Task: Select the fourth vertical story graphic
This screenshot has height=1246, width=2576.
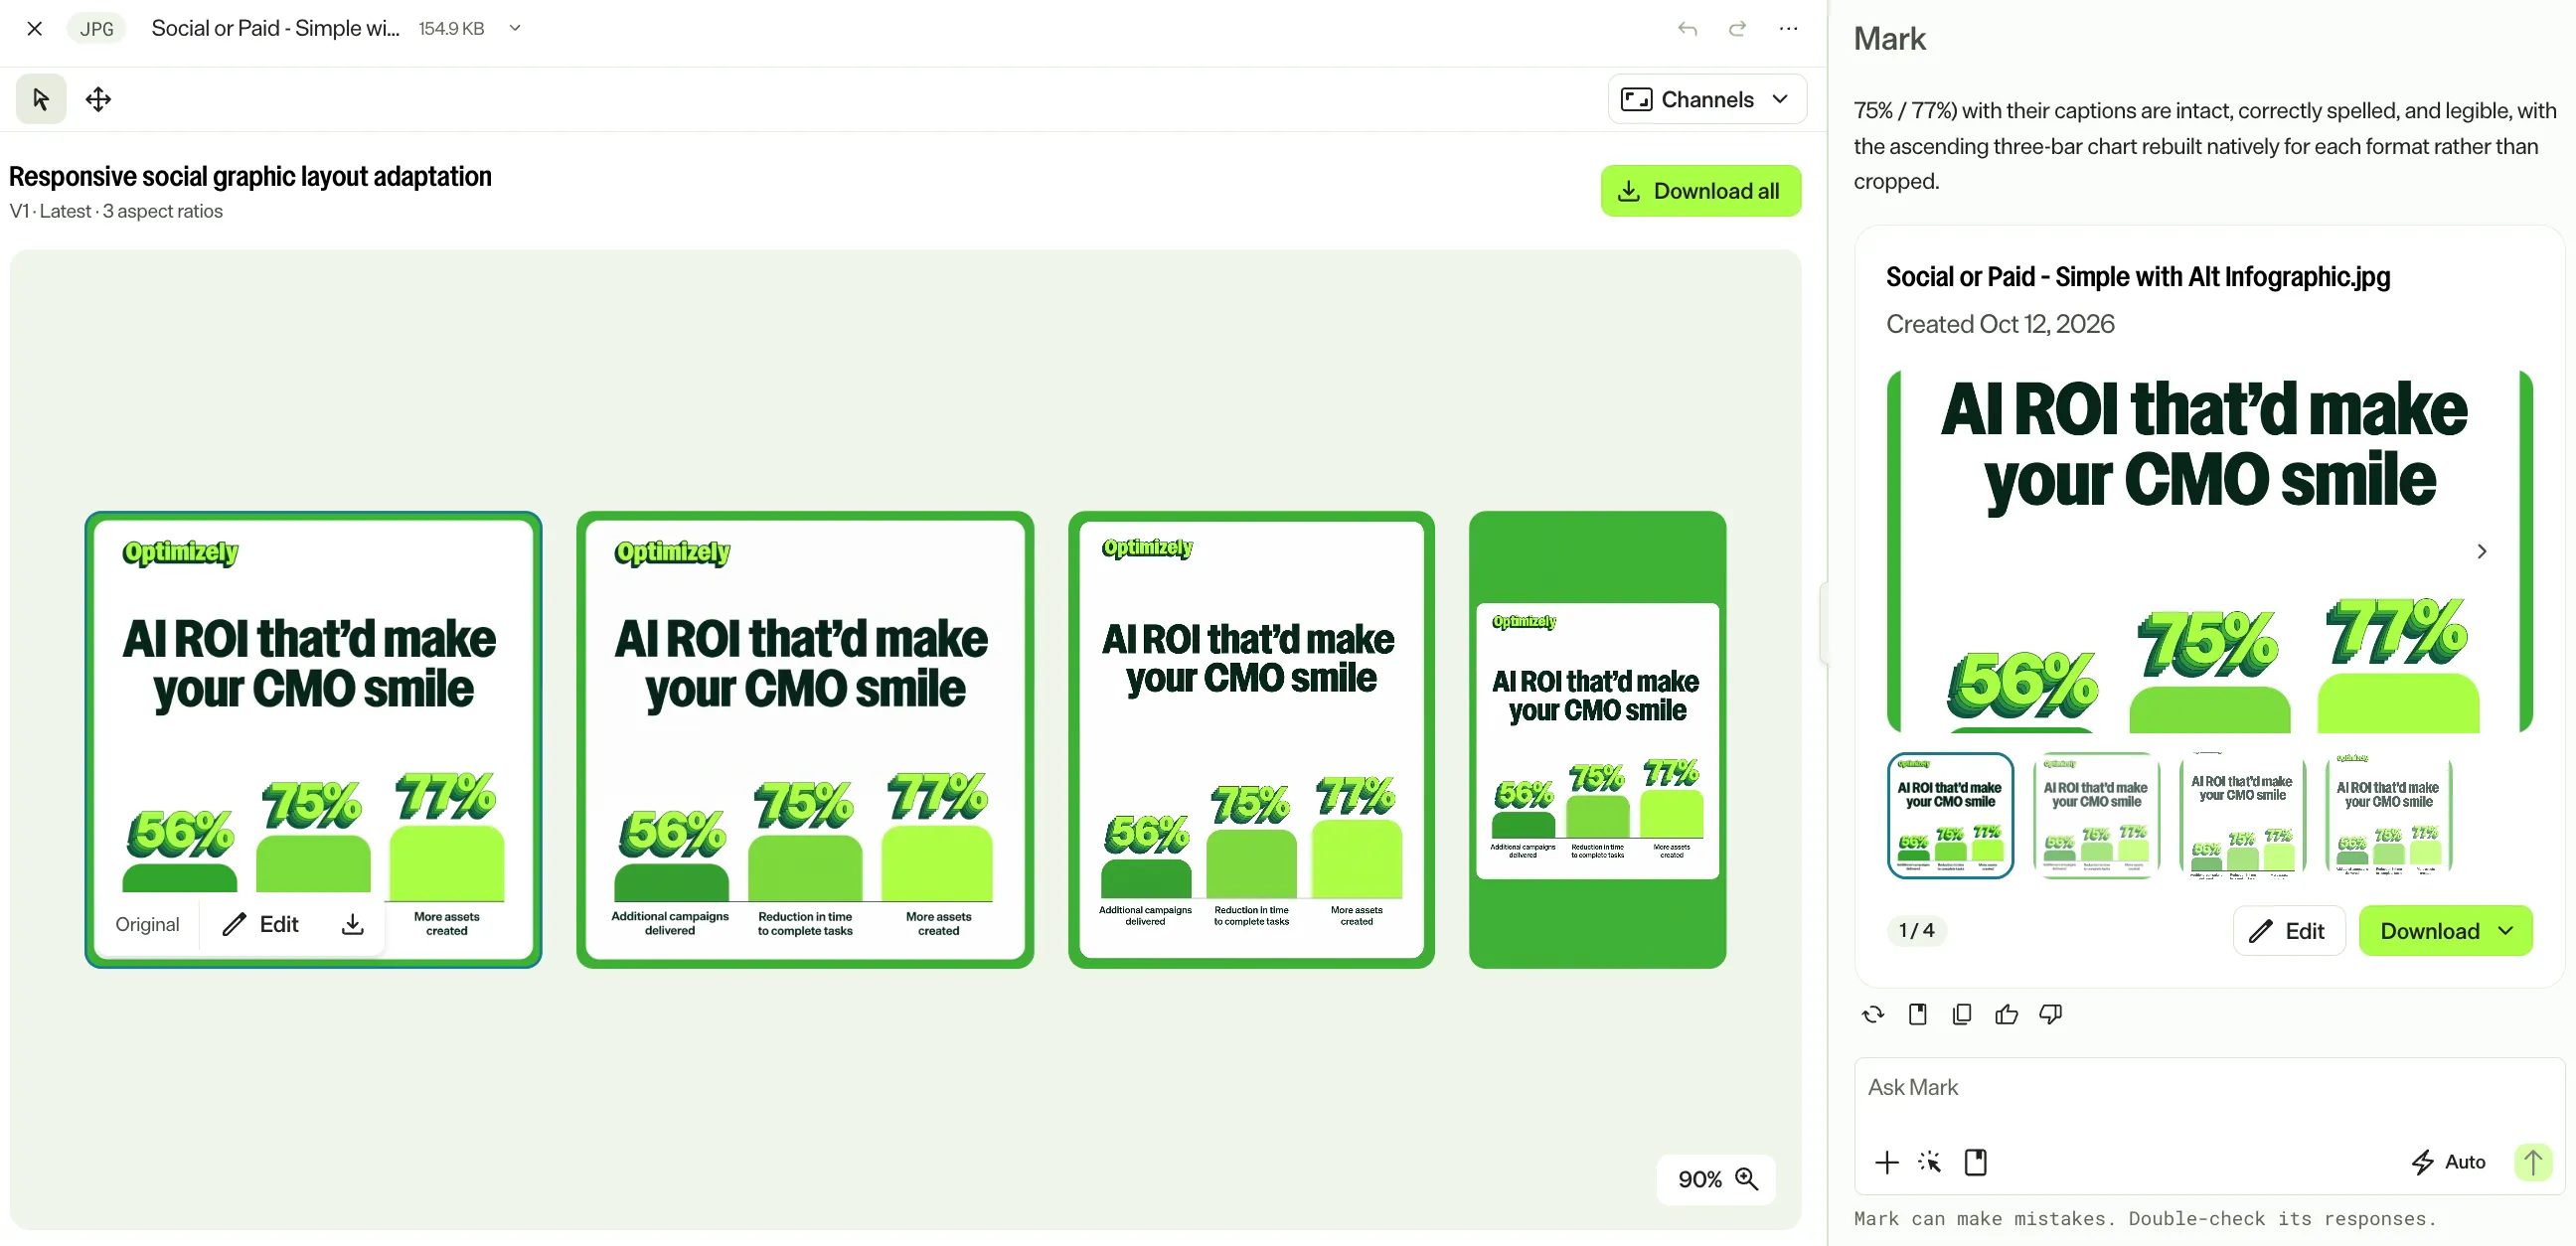Action: (x=1597, y=740)
